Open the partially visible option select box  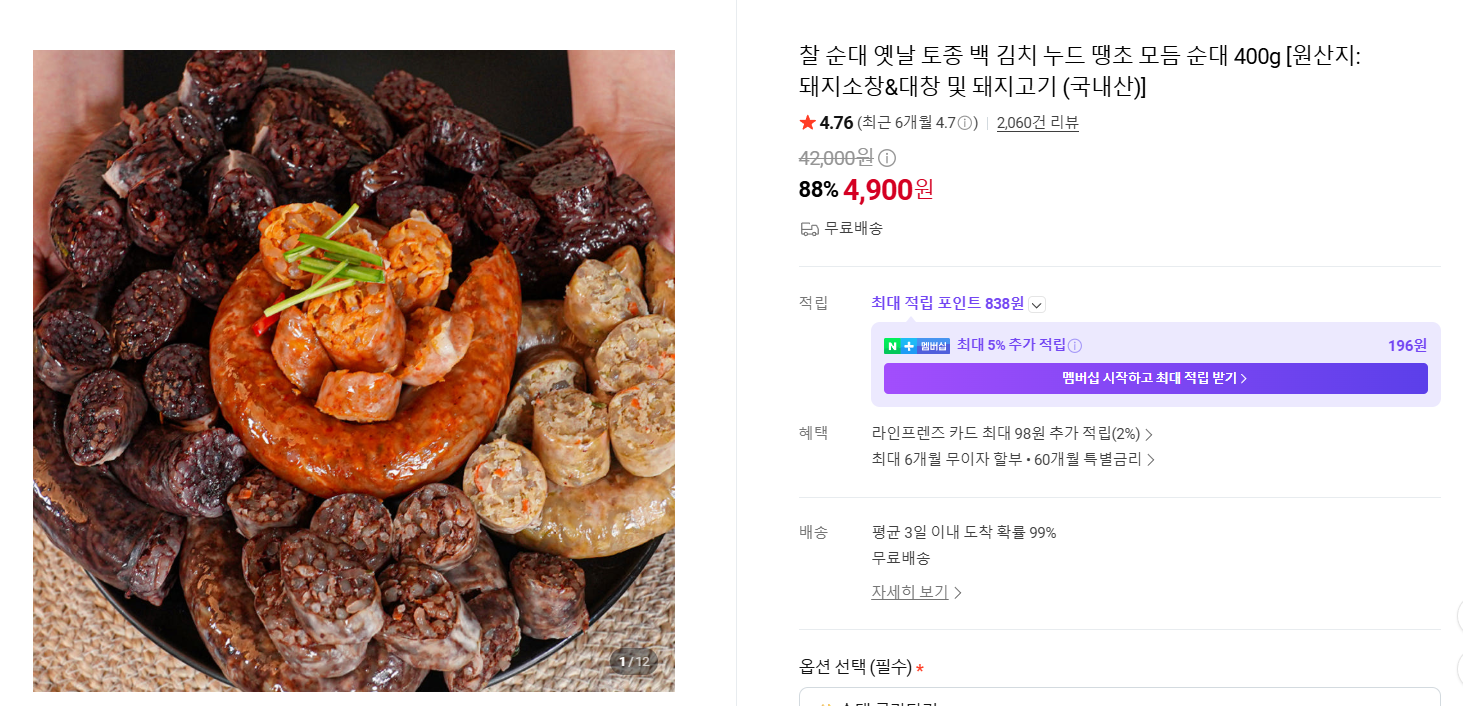(1119, 697)
